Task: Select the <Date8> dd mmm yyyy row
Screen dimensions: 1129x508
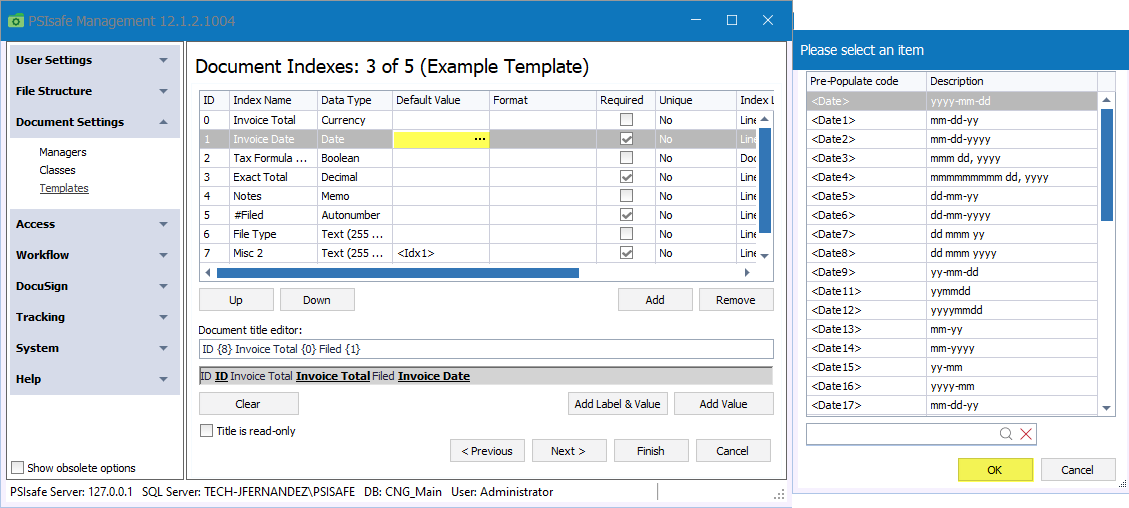Action: coord(951,253)
